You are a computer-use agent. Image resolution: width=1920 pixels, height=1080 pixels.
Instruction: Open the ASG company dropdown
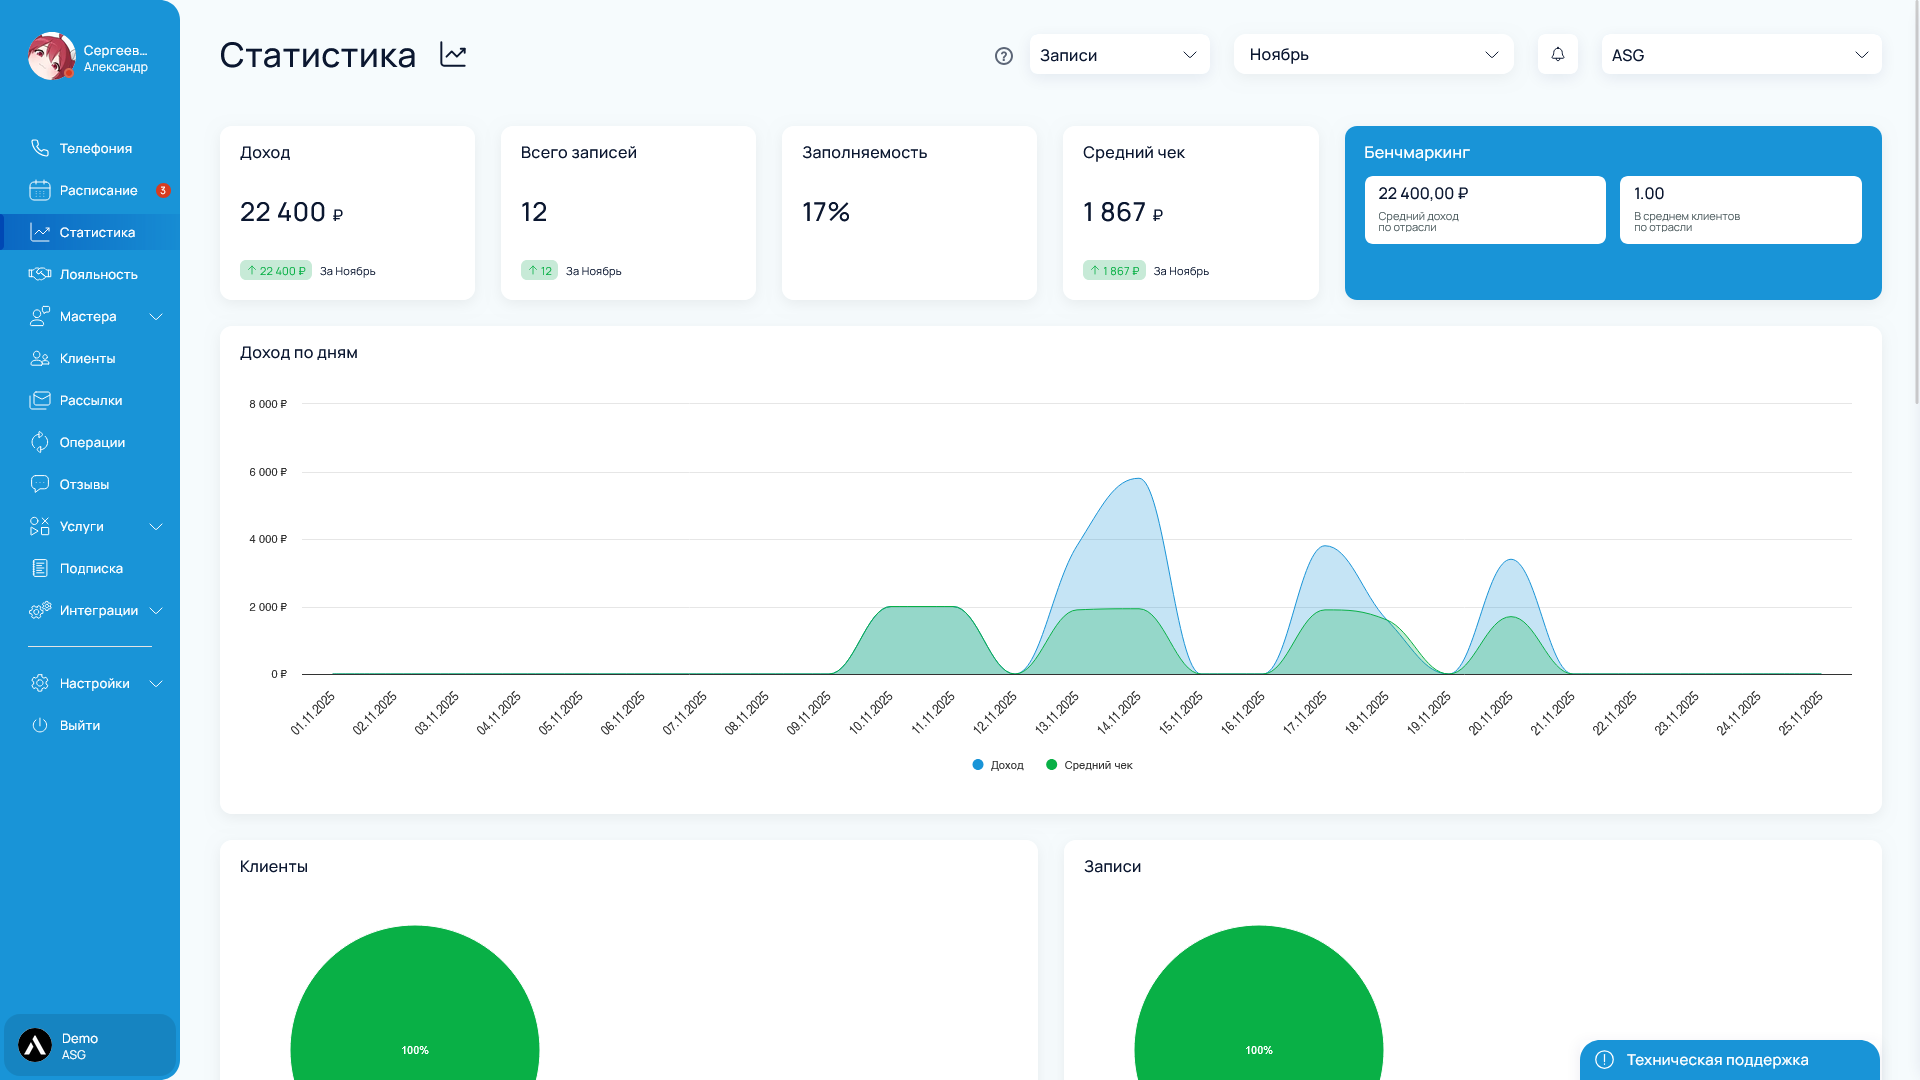click(1740, 55)
